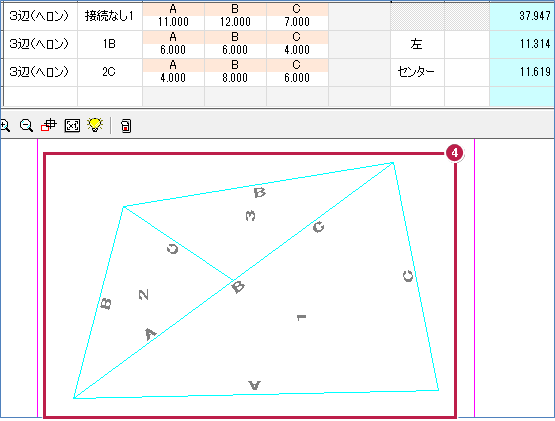This screenshot has width=555, height=421.
Task: Click the first 3辺(ヘロン) type cell
Action: coord(40,16)
